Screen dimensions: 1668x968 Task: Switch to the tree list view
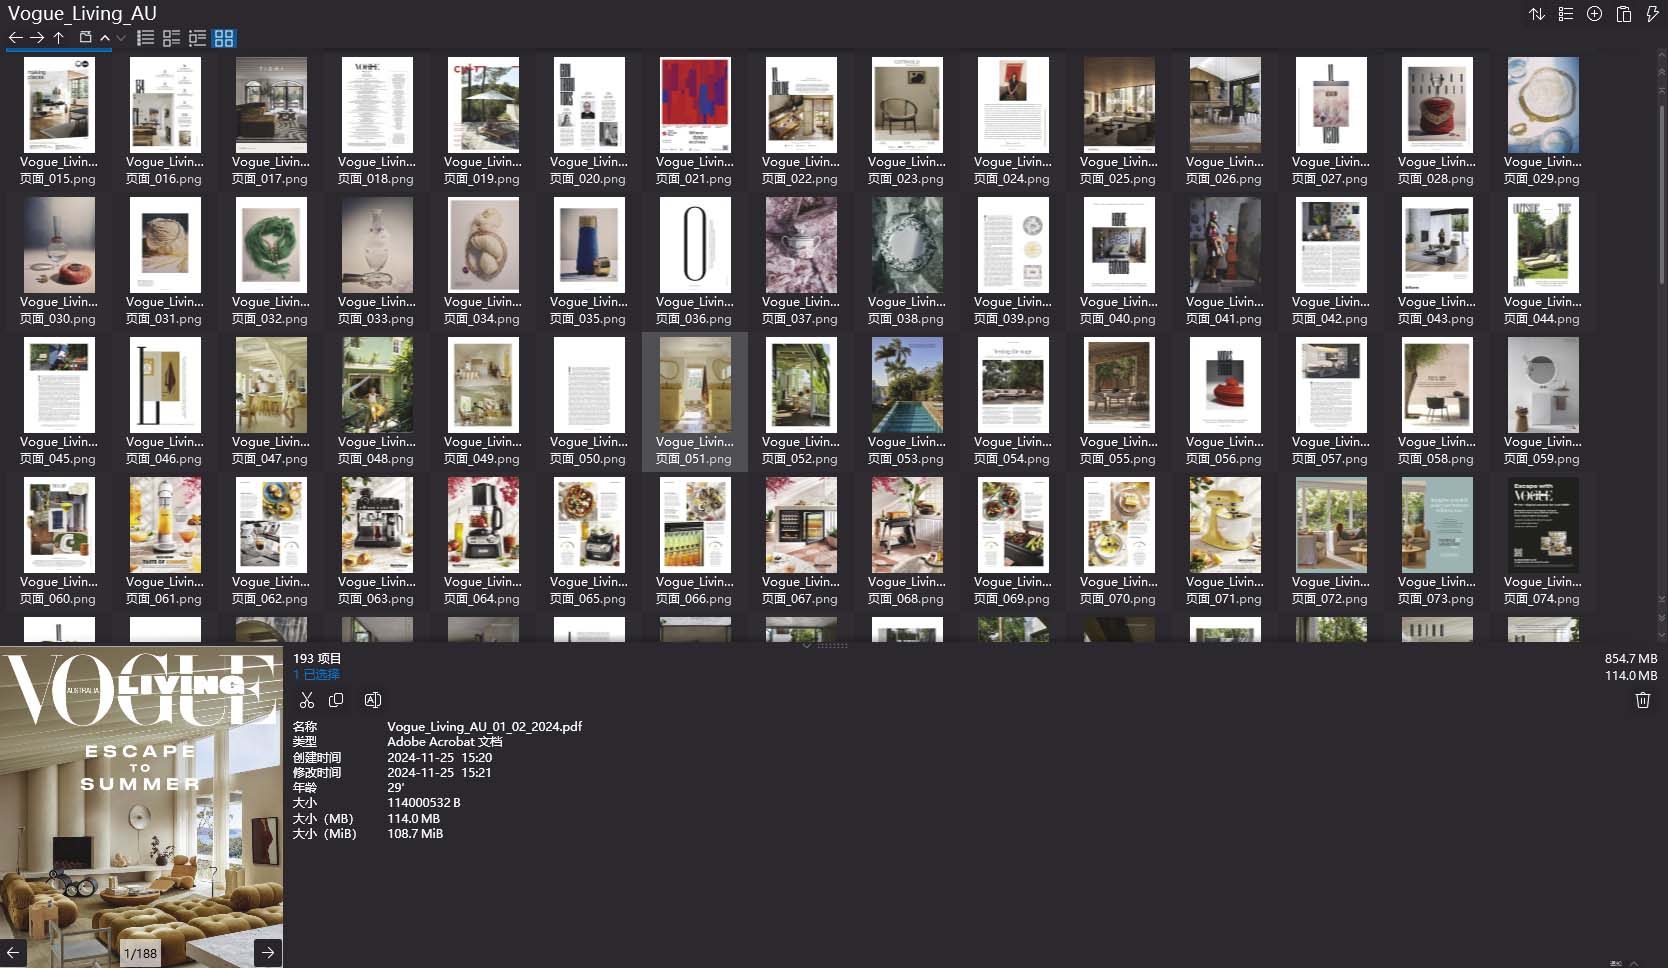click(x=197, y=38)
